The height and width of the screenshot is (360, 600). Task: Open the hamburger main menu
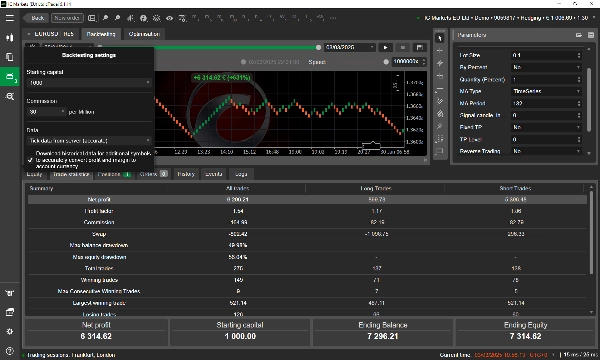[x=10, y=18]
